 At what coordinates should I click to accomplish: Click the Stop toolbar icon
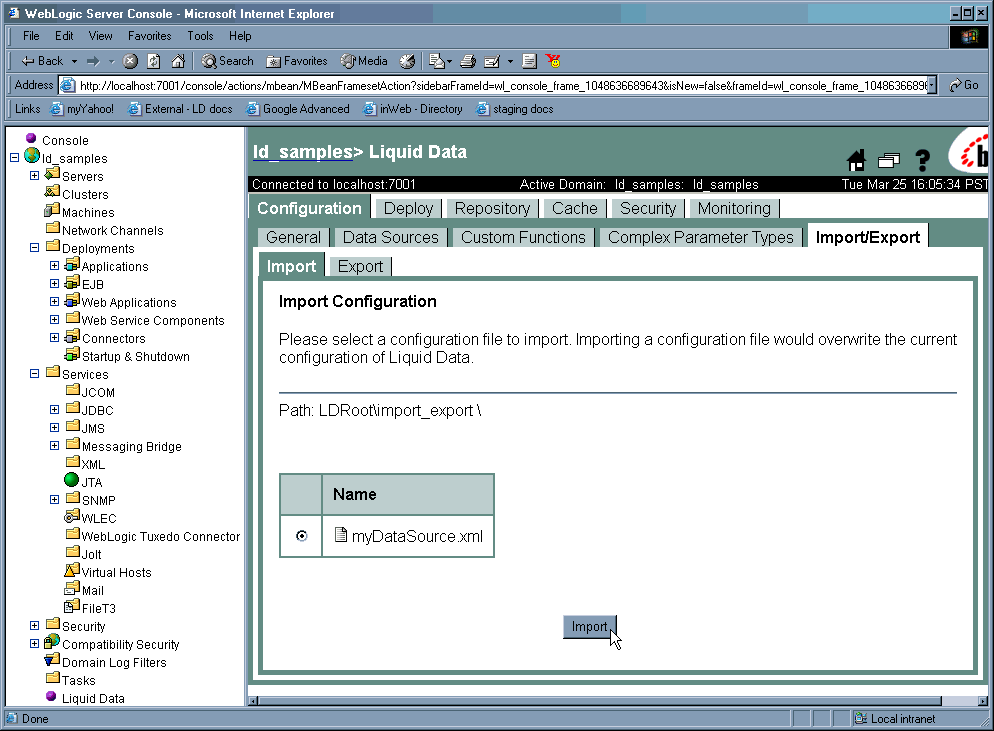tap(130, 61)
